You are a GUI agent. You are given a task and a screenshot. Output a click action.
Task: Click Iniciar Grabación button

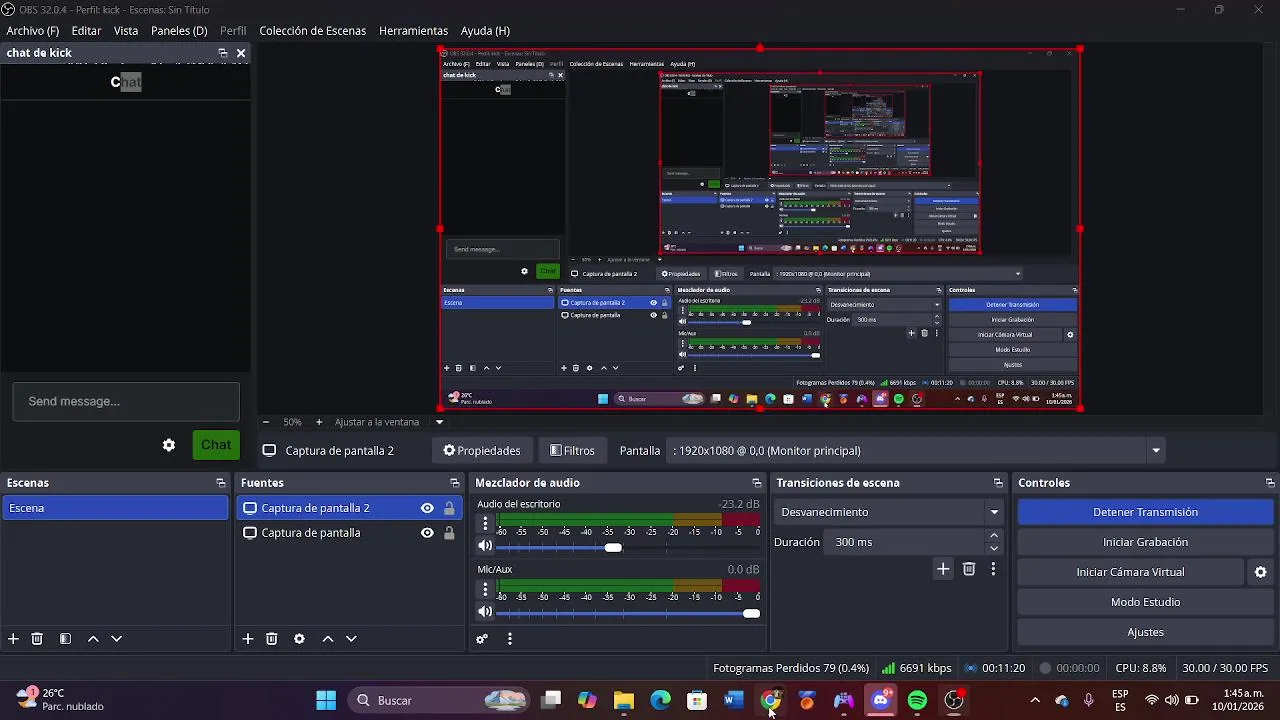(x=1145, y=542)
